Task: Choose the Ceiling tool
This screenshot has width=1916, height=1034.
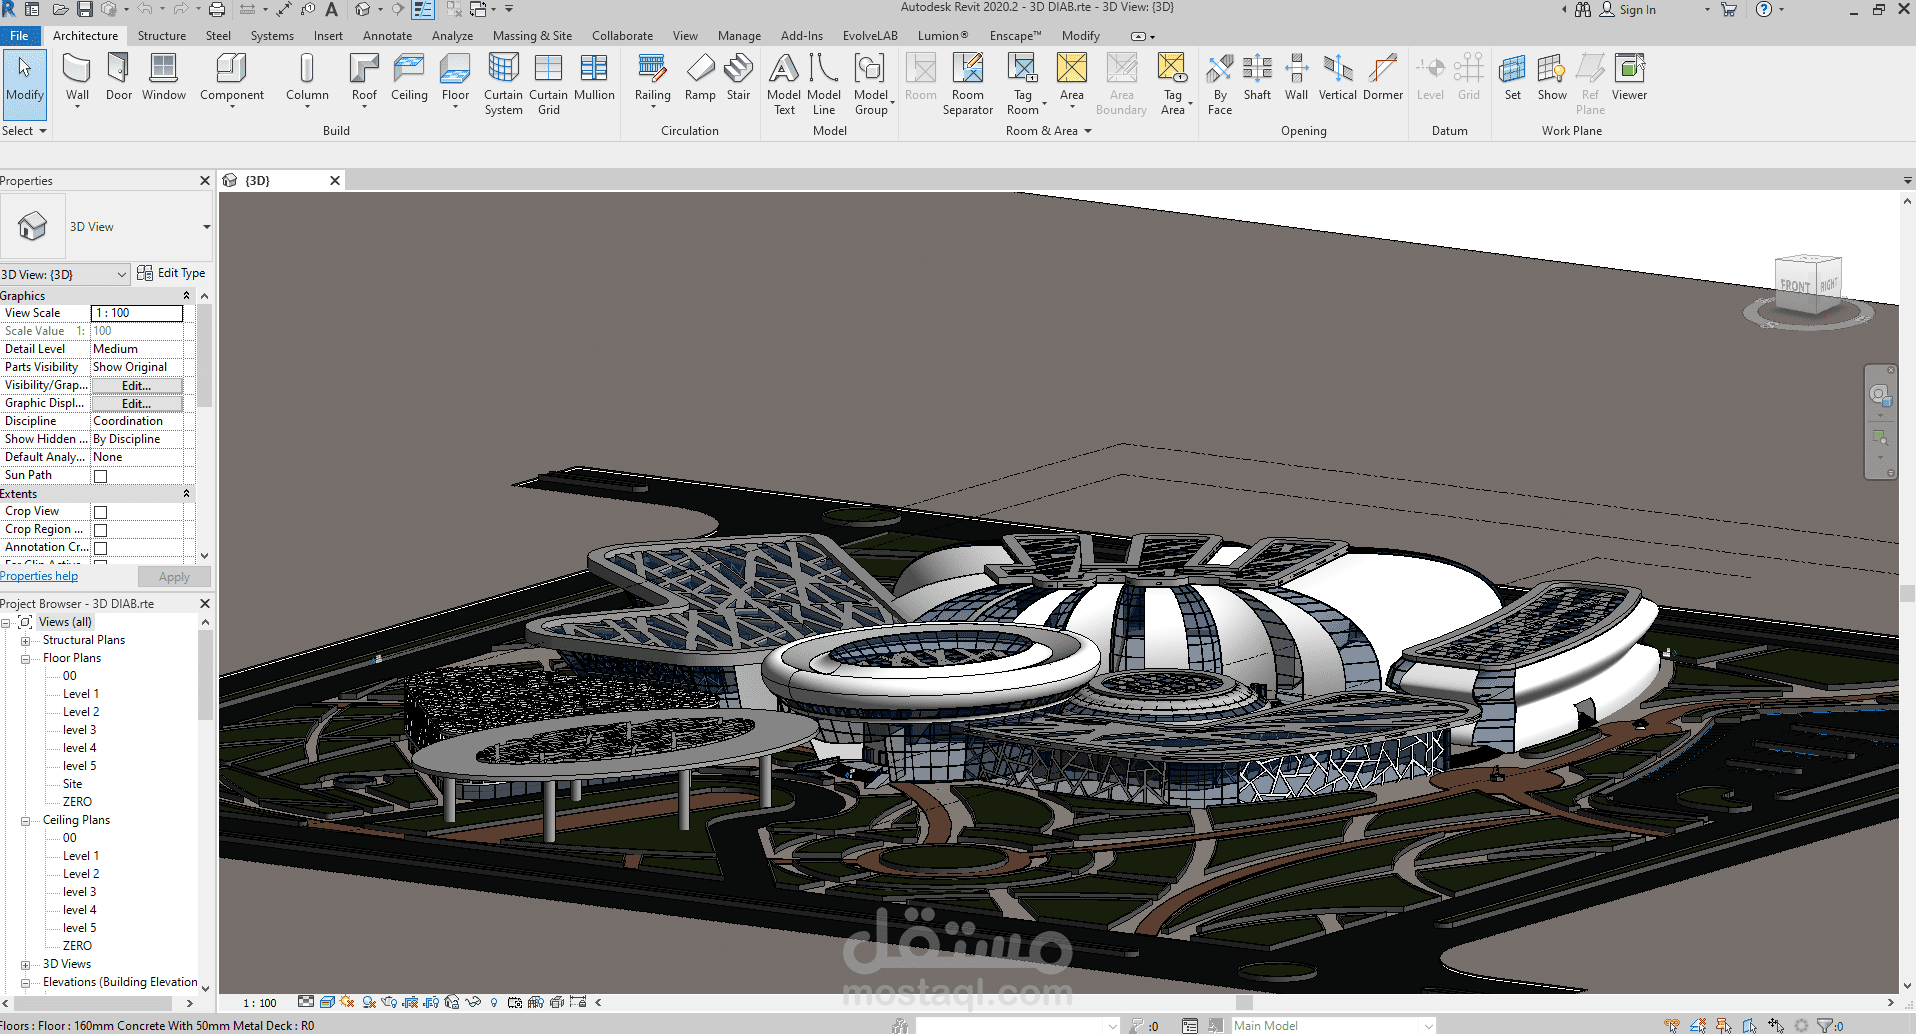Action: [x=409, y=78]
